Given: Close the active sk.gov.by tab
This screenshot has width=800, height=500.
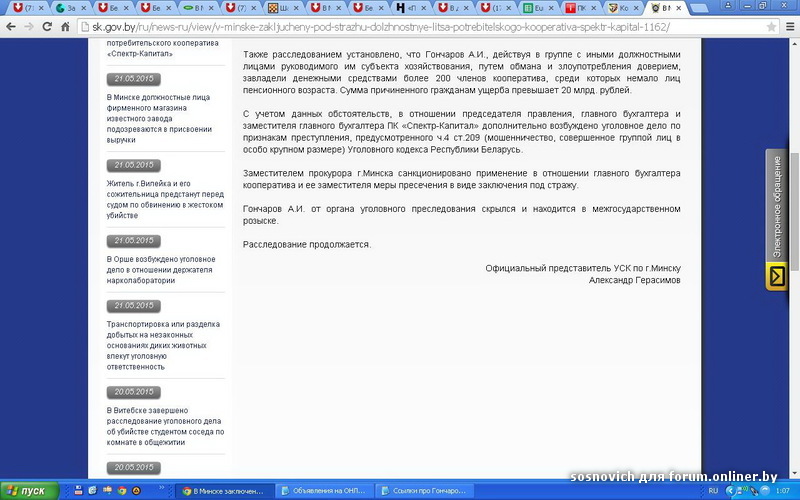Looking at the screenshot, I should [x=678, y=8].
